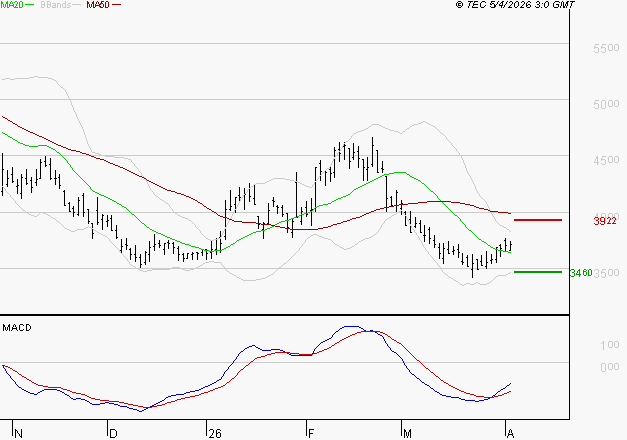Click the 5500 price axis label
This screenshot has width=627, height=440.
coord(606,48)
